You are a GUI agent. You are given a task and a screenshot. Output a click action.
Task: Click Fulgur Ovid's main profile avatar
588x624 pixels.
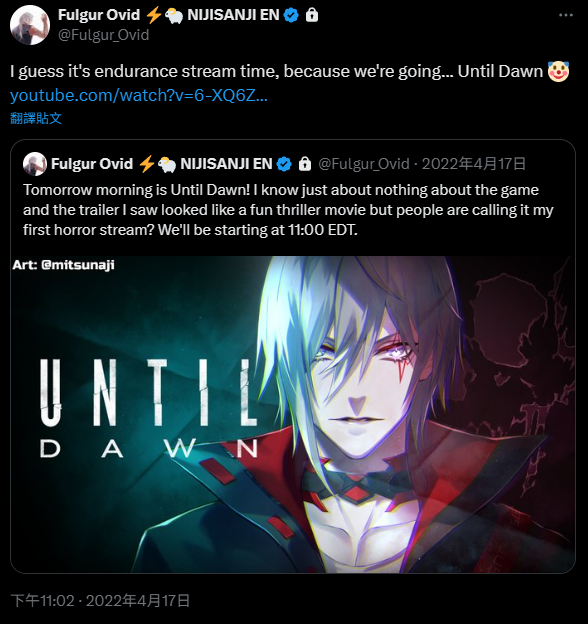30,25
